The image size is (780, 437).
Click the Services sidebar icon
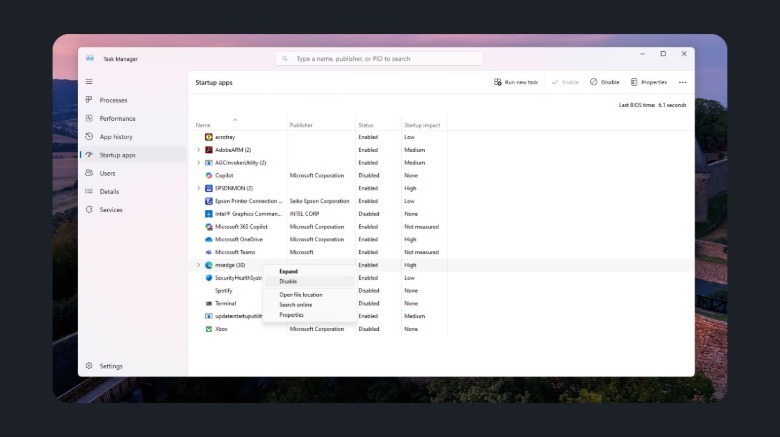click(x=89, y=210)
